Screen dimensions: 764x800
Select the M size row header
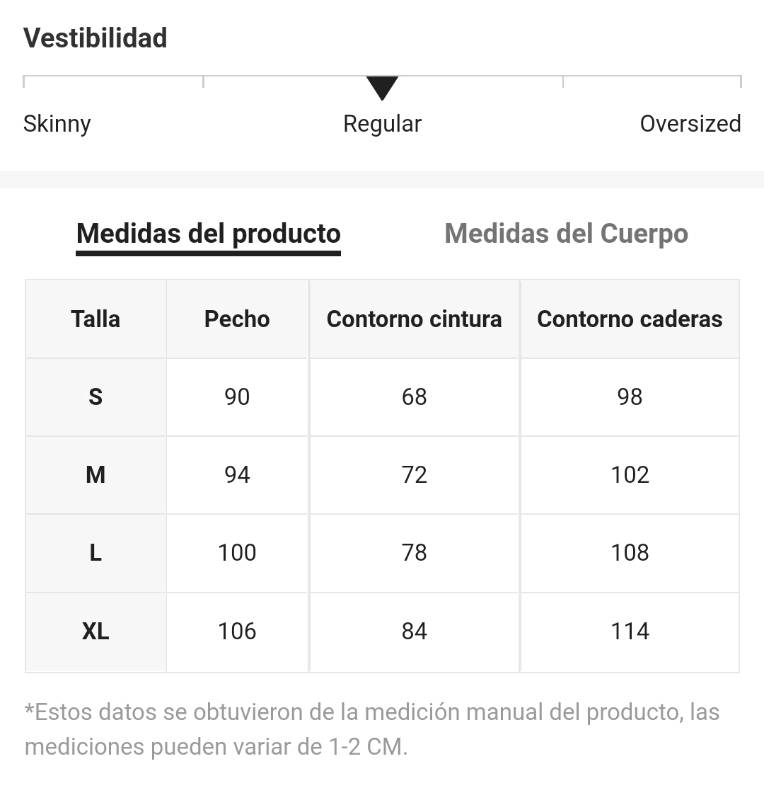click(x=96, y=476)
